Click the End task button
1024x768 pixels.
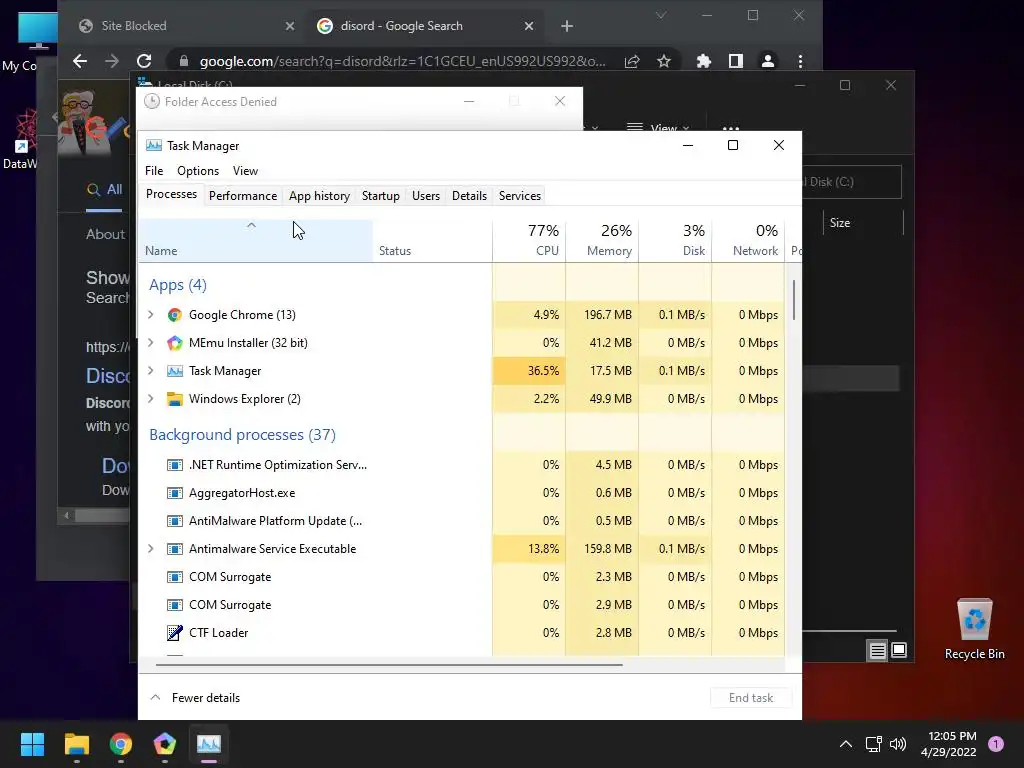751,698
